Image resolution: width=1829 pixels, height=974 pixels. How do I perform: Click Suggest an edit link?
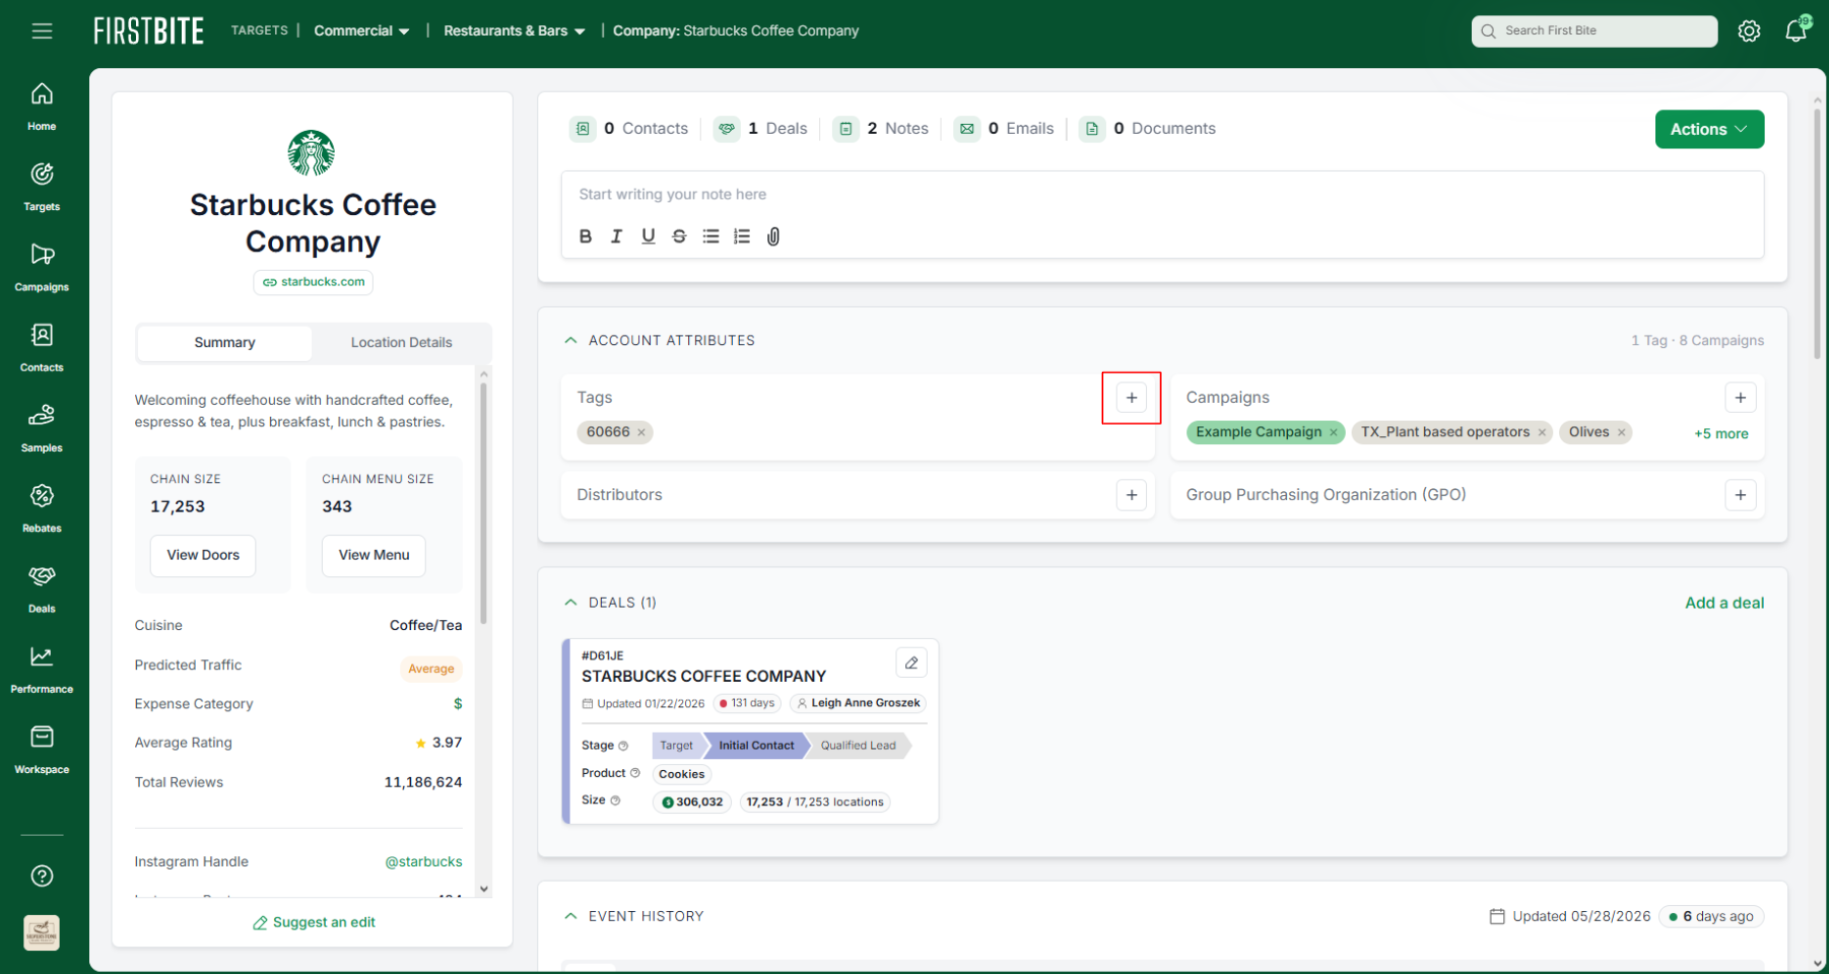[313, 923]
